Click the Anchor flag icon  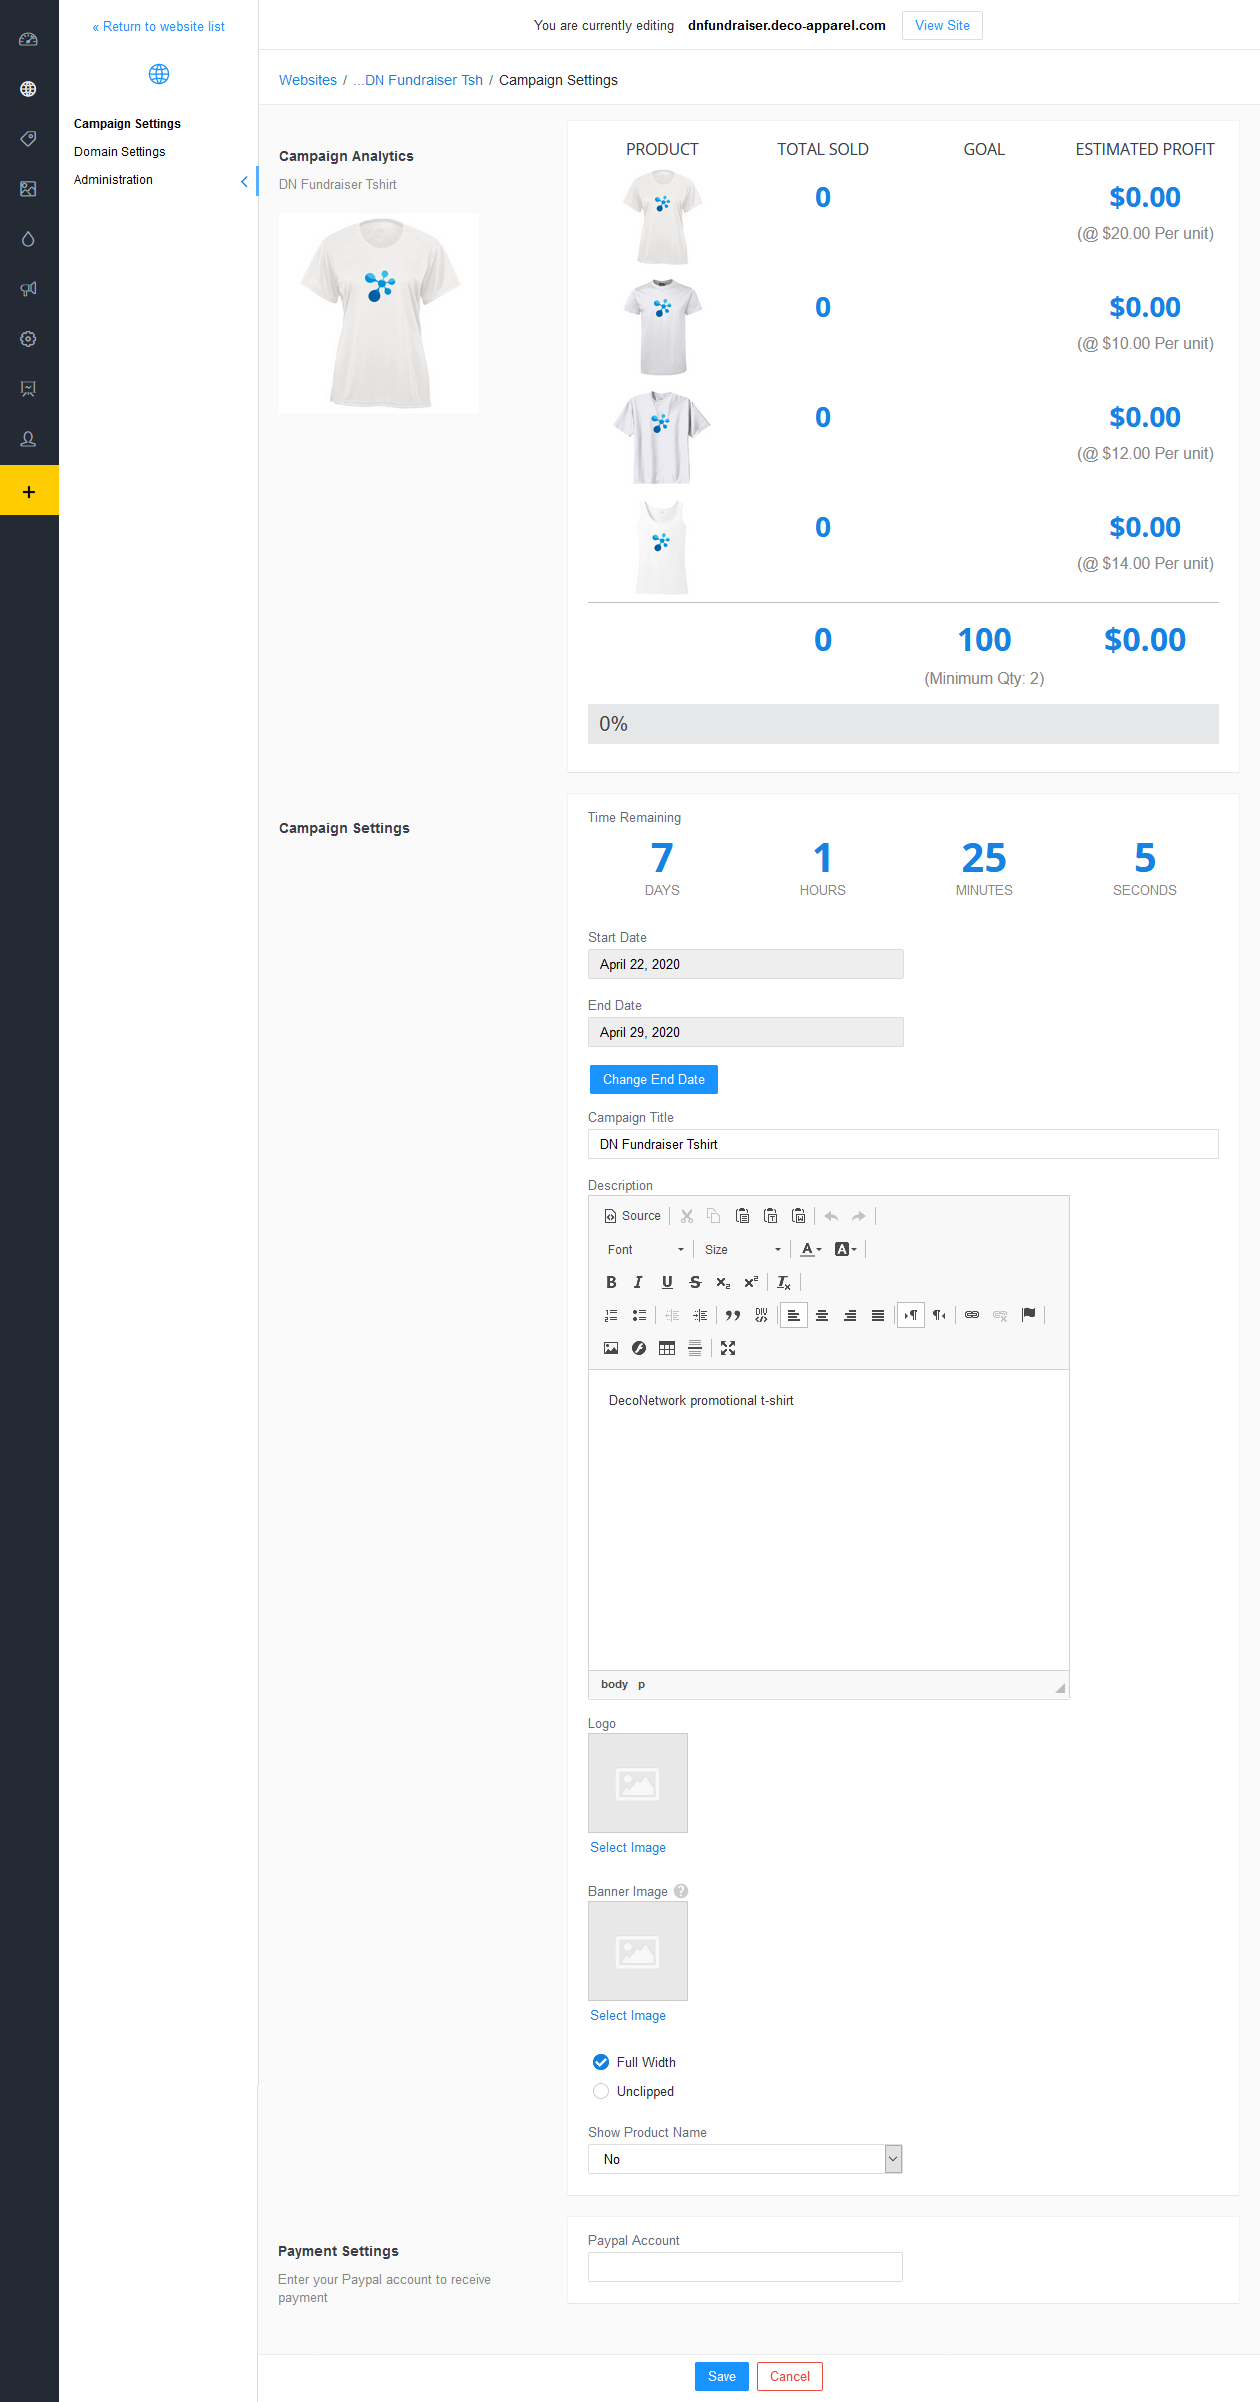(1028, 1315)
